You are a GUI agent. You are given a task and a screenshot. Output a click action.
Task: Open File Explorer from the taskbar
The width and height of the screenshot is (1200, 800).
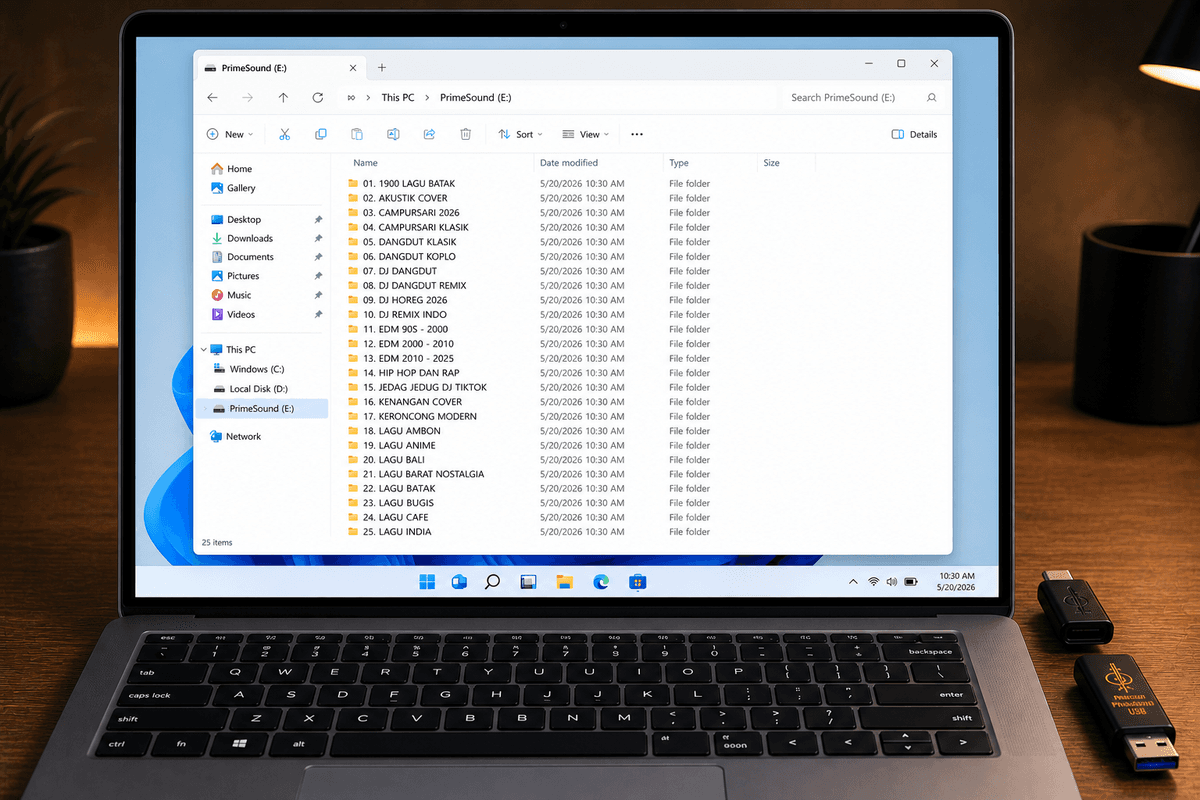[x=564, y=582]
